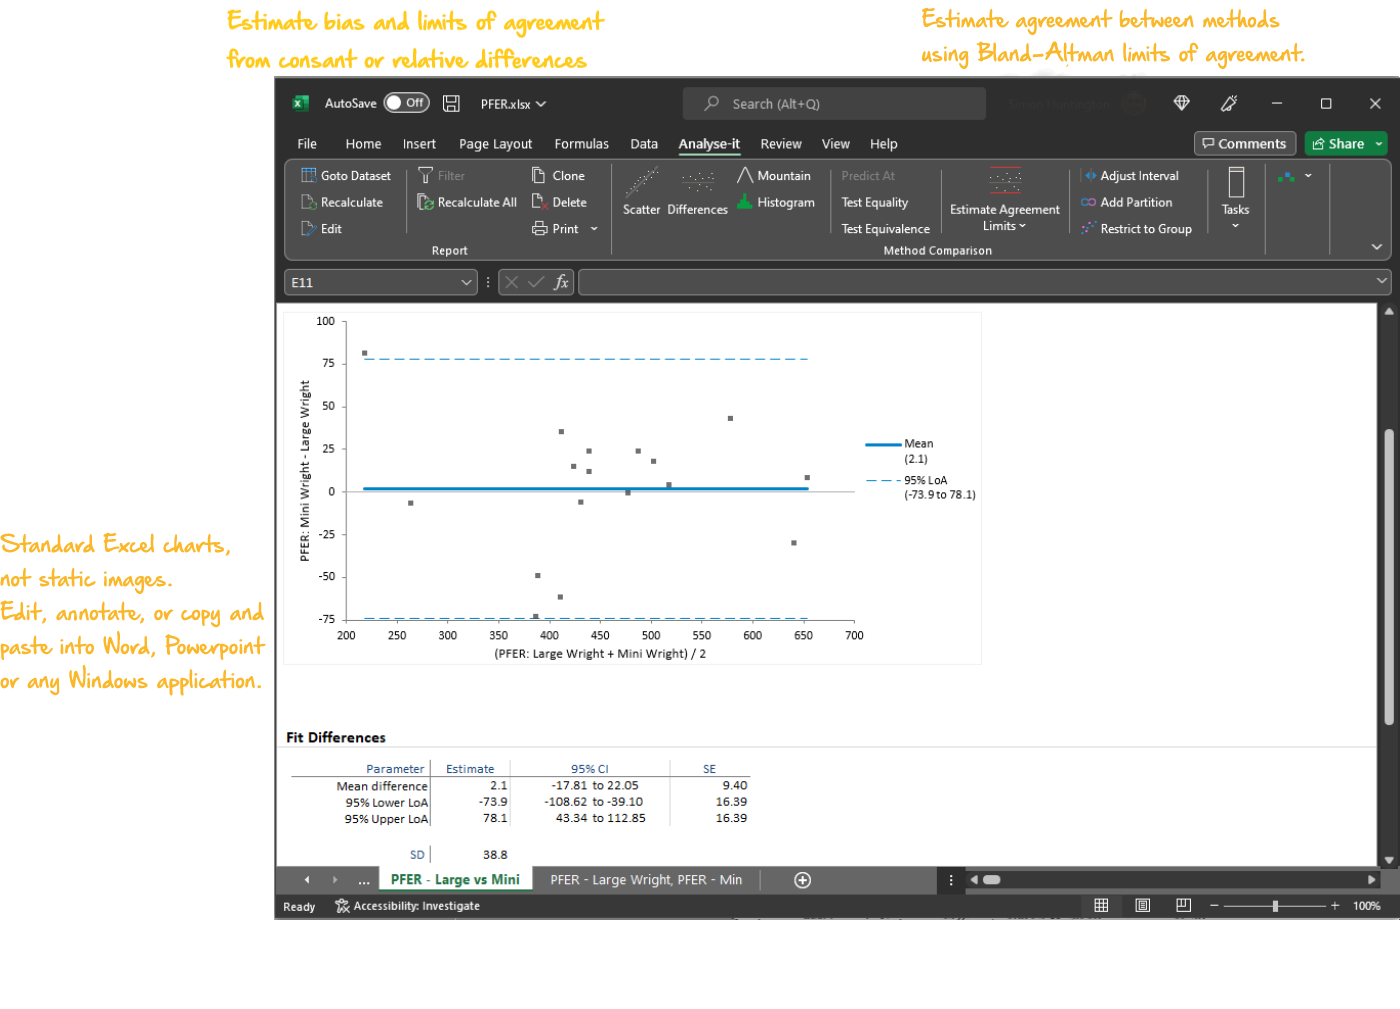The width and height of the screenshot is (1400, 1009).
Task: Expand the Print dropdown arrow
Action: 594,229
